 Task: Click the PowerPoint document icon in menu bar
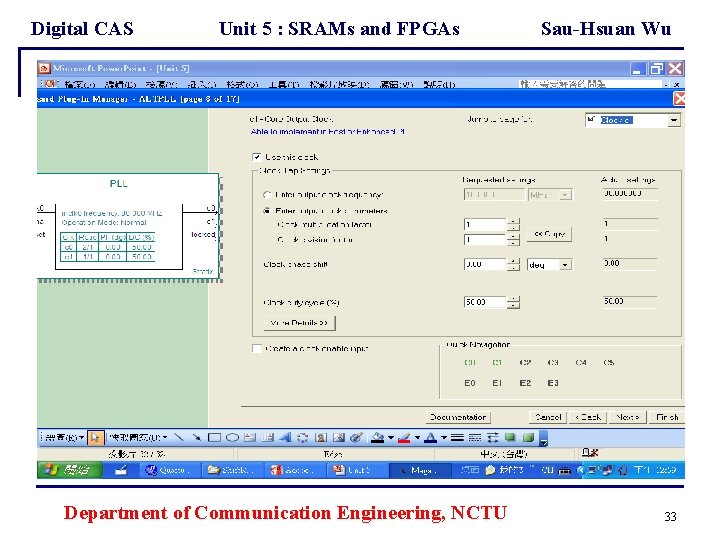pos(50,84)
